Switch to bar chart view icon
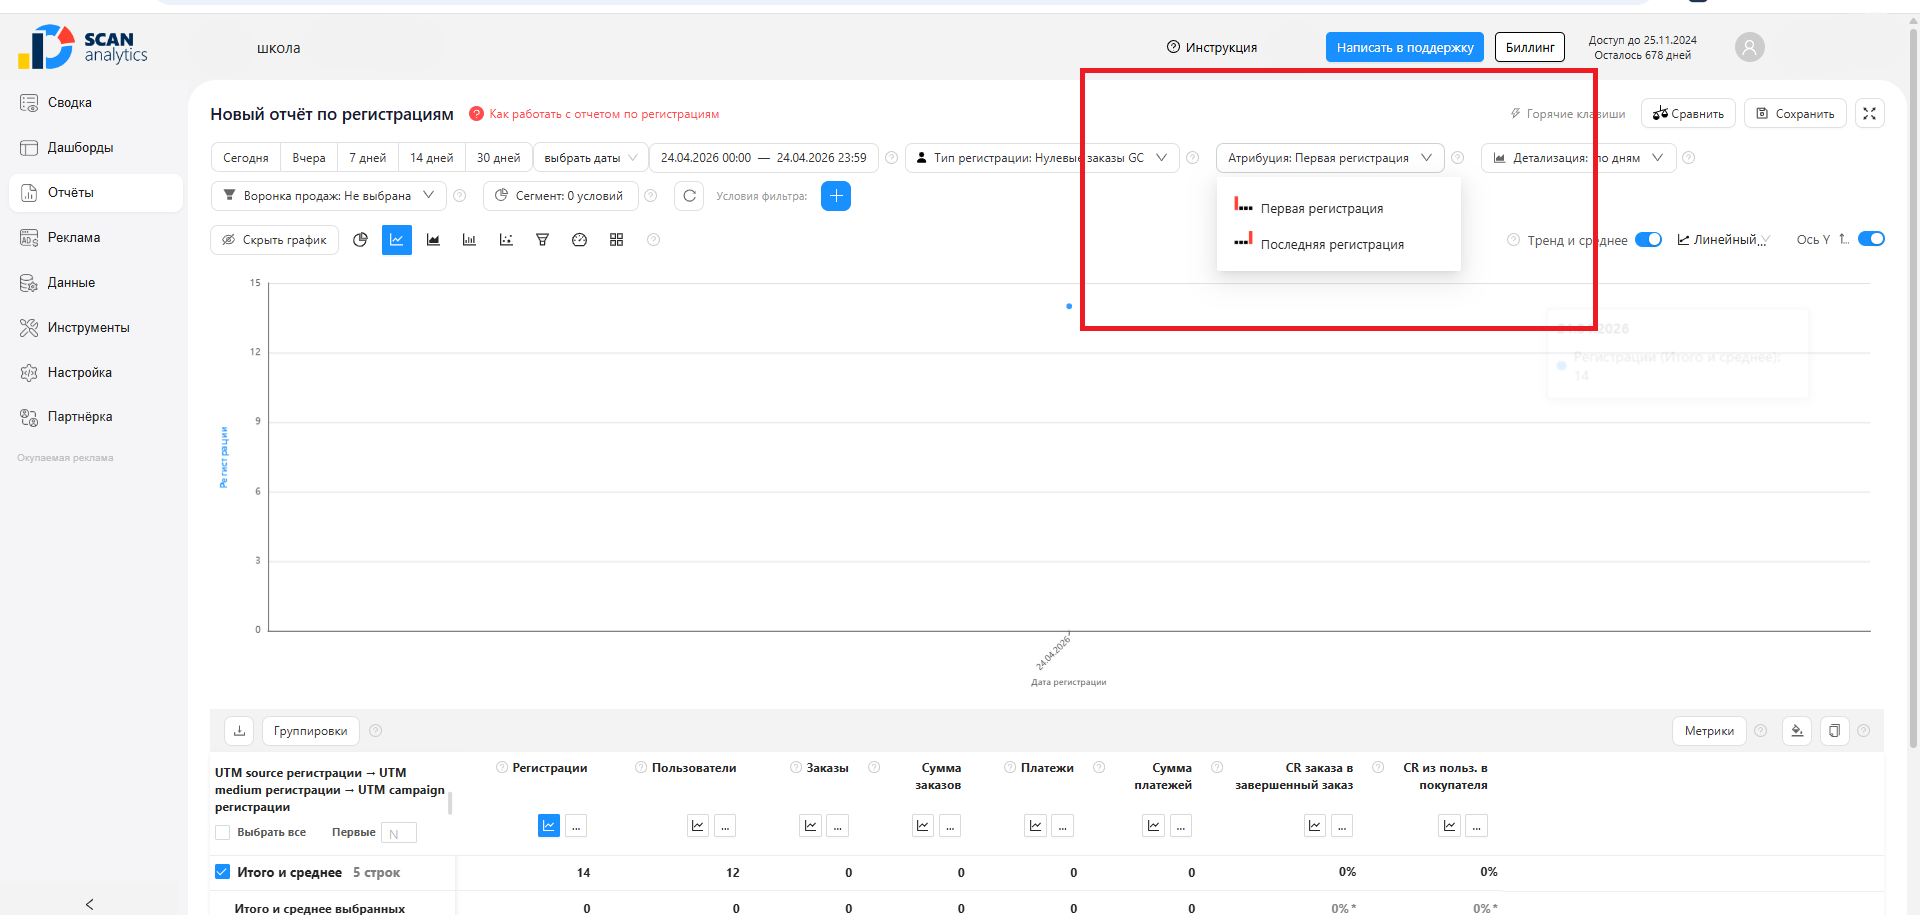This screenshot has height=915, width=1920. [469, 240]
